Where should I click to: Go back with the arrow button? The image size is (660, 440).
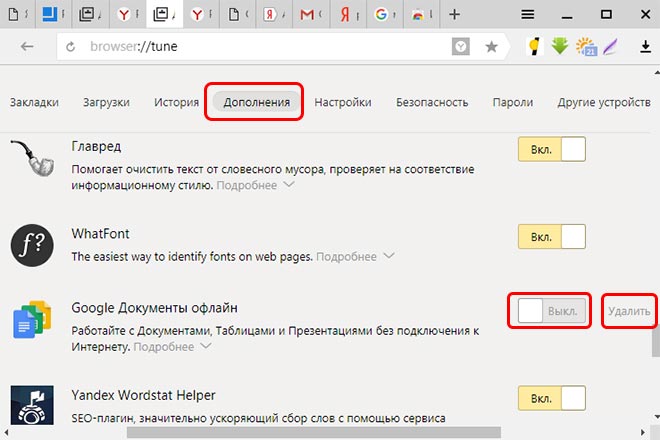coord(27,46)
